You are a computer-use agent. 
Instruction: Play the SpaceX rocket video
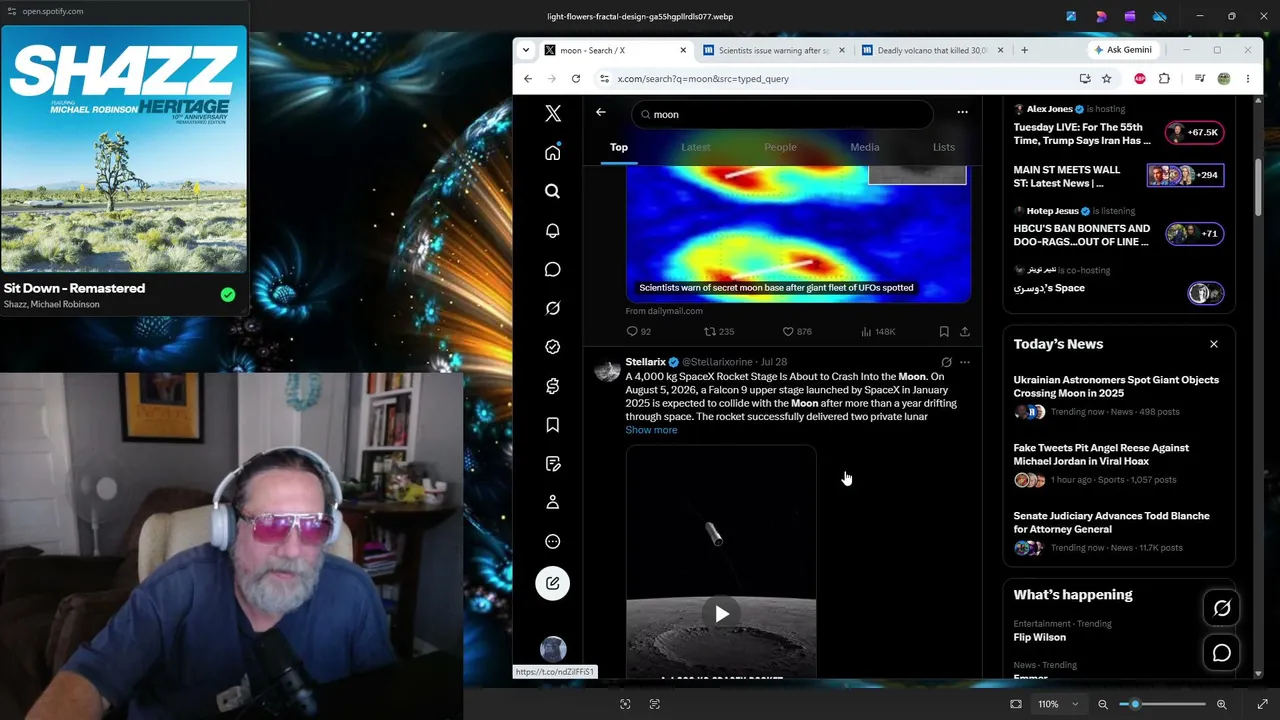721,614
